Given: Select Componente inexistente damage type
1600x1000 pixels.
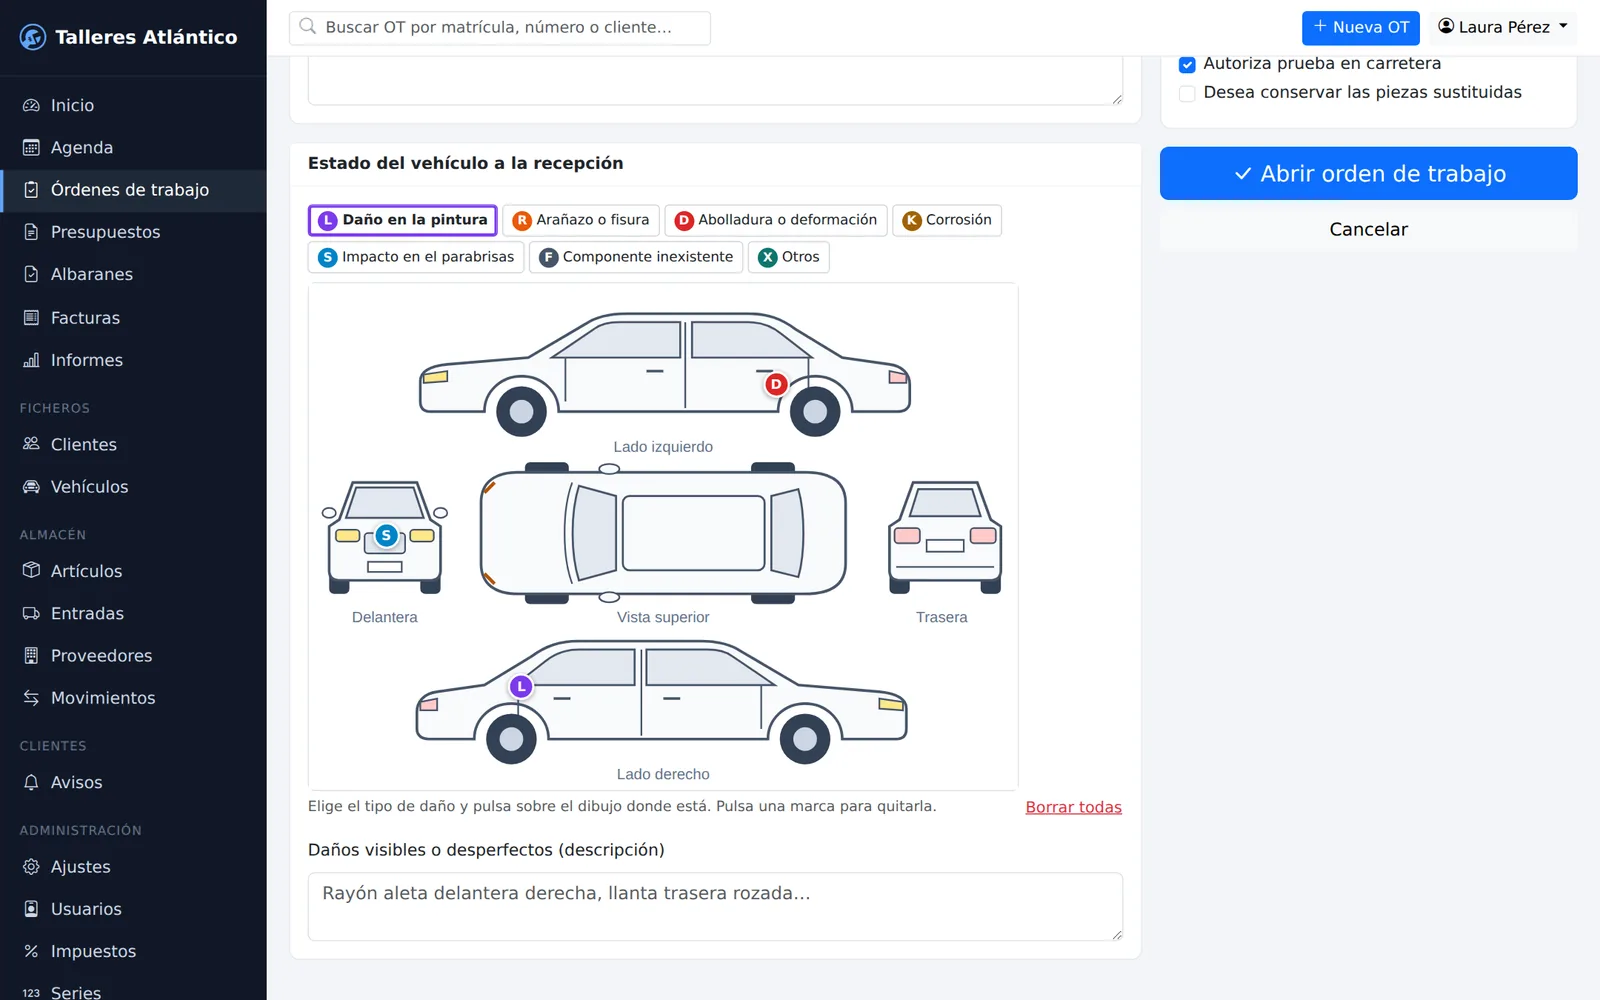Looking at the screenshot, I should (636, 257).
